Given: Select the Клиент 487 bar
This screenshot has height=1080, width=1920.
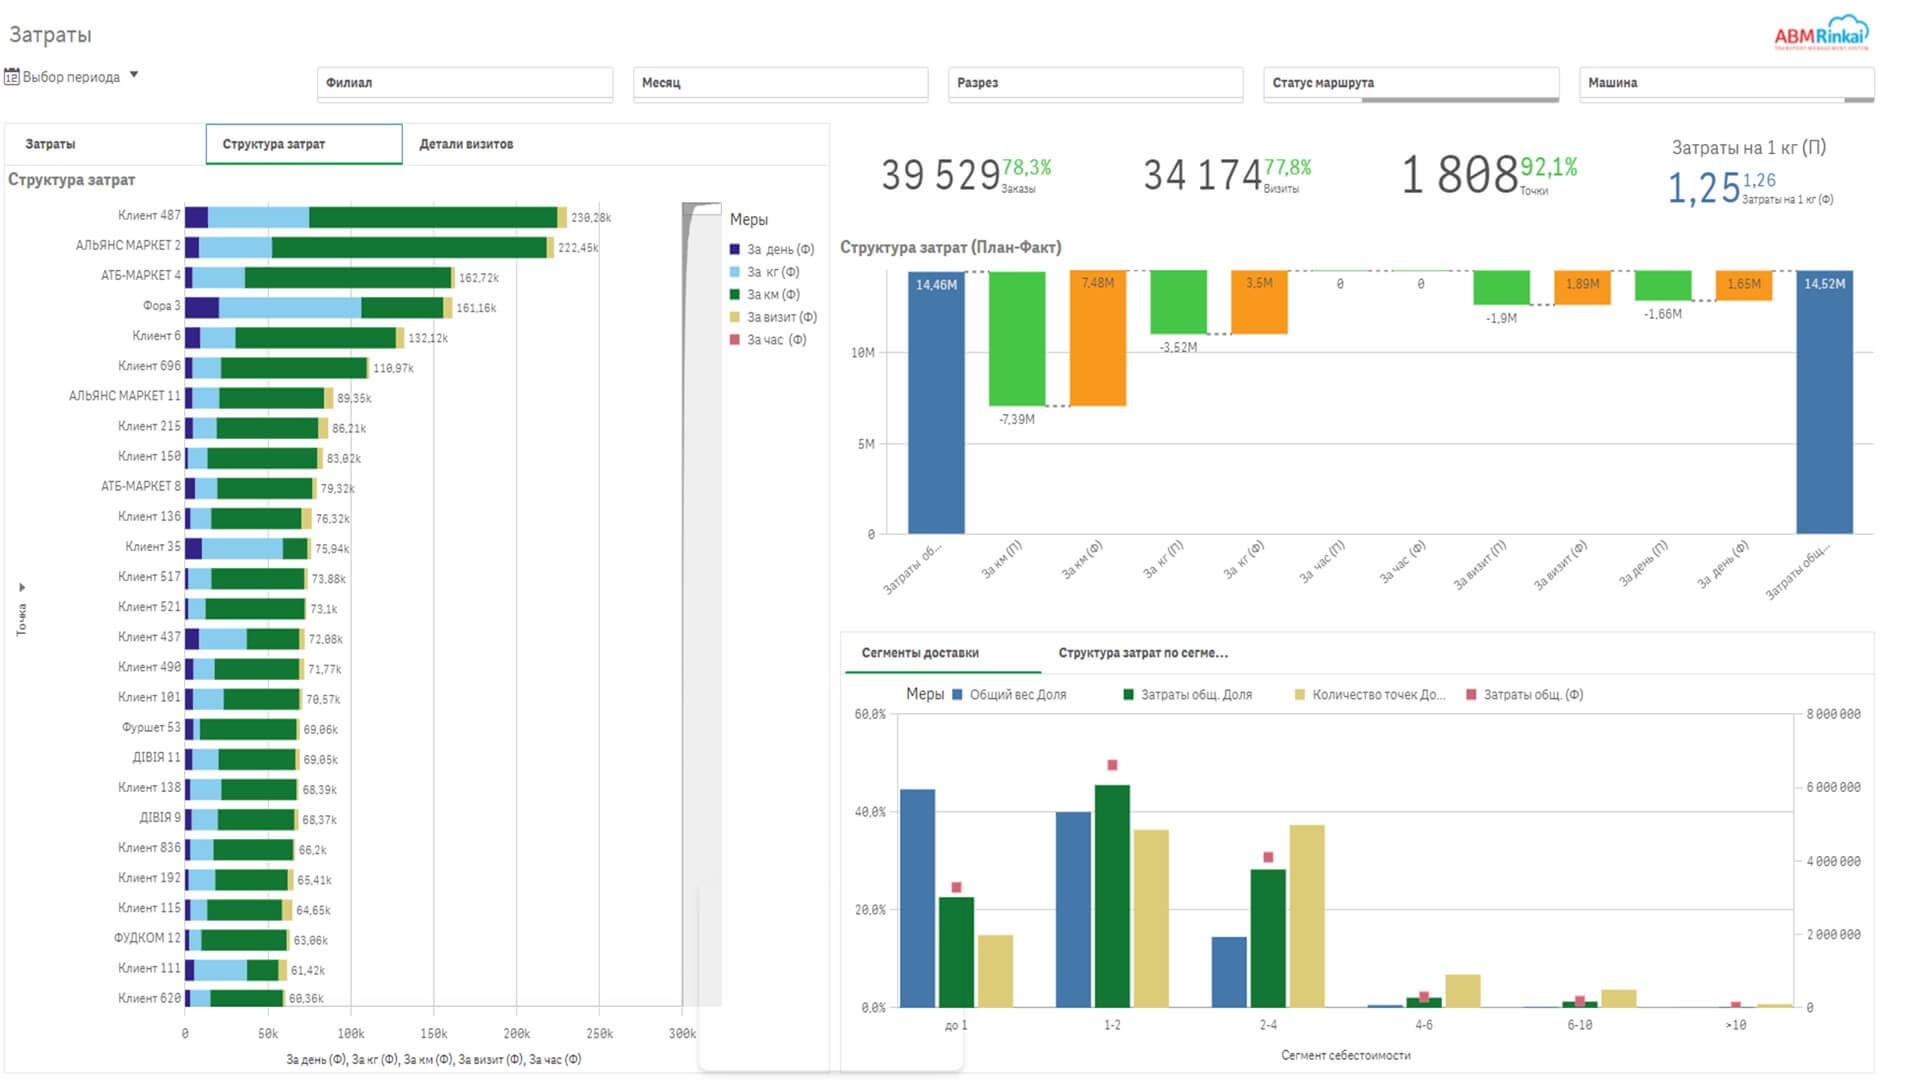Looking at the screenshot, I should tap(376, 217).
